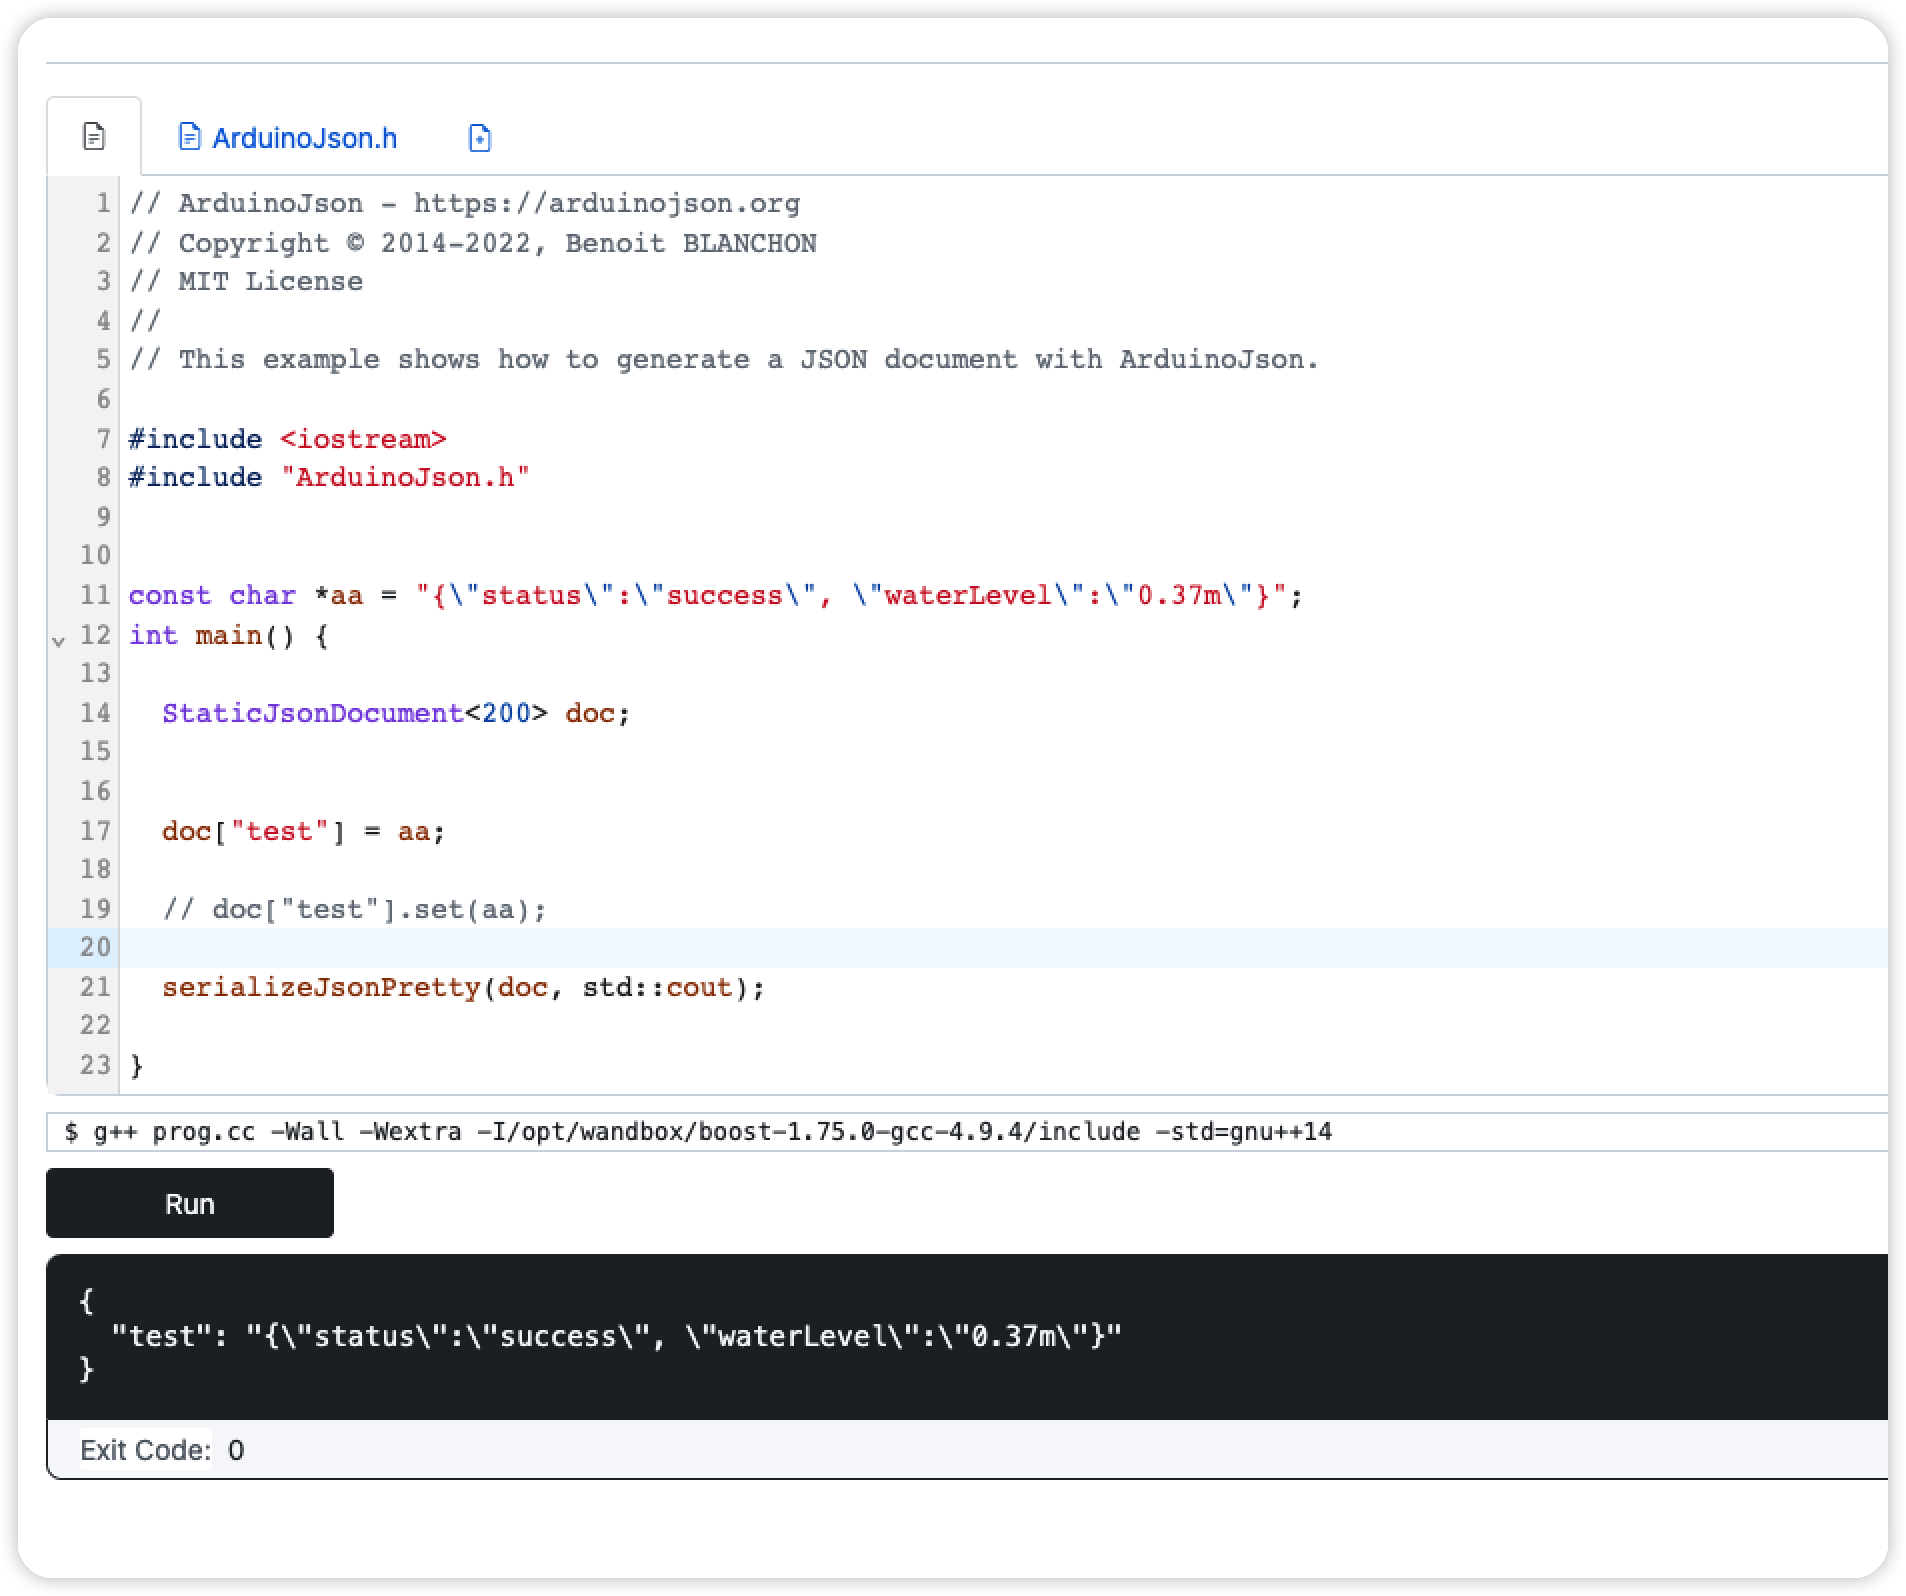The width and height of the screenshot is (1906, 1596).
Task: Click the closing brace on line 23
Action: click(x=137, y=1066)
